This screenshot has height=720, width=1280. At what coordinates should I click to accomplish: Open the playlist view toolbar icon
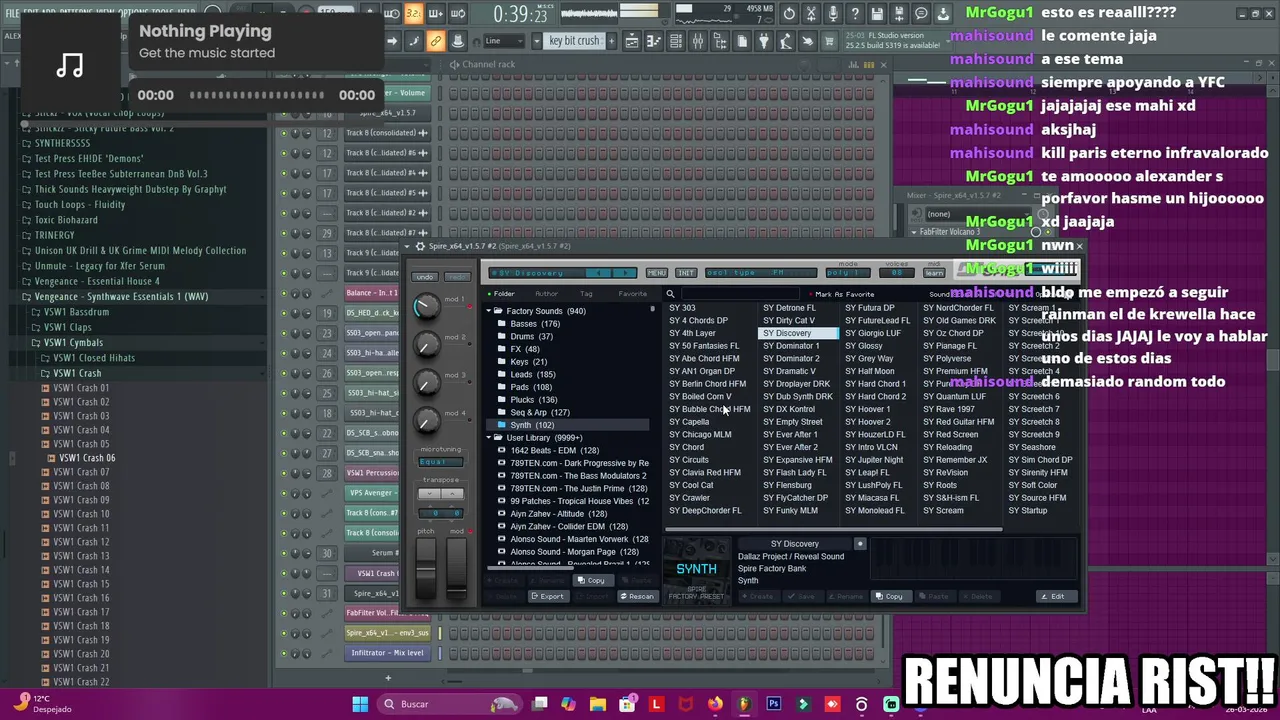tap(631, 41)
